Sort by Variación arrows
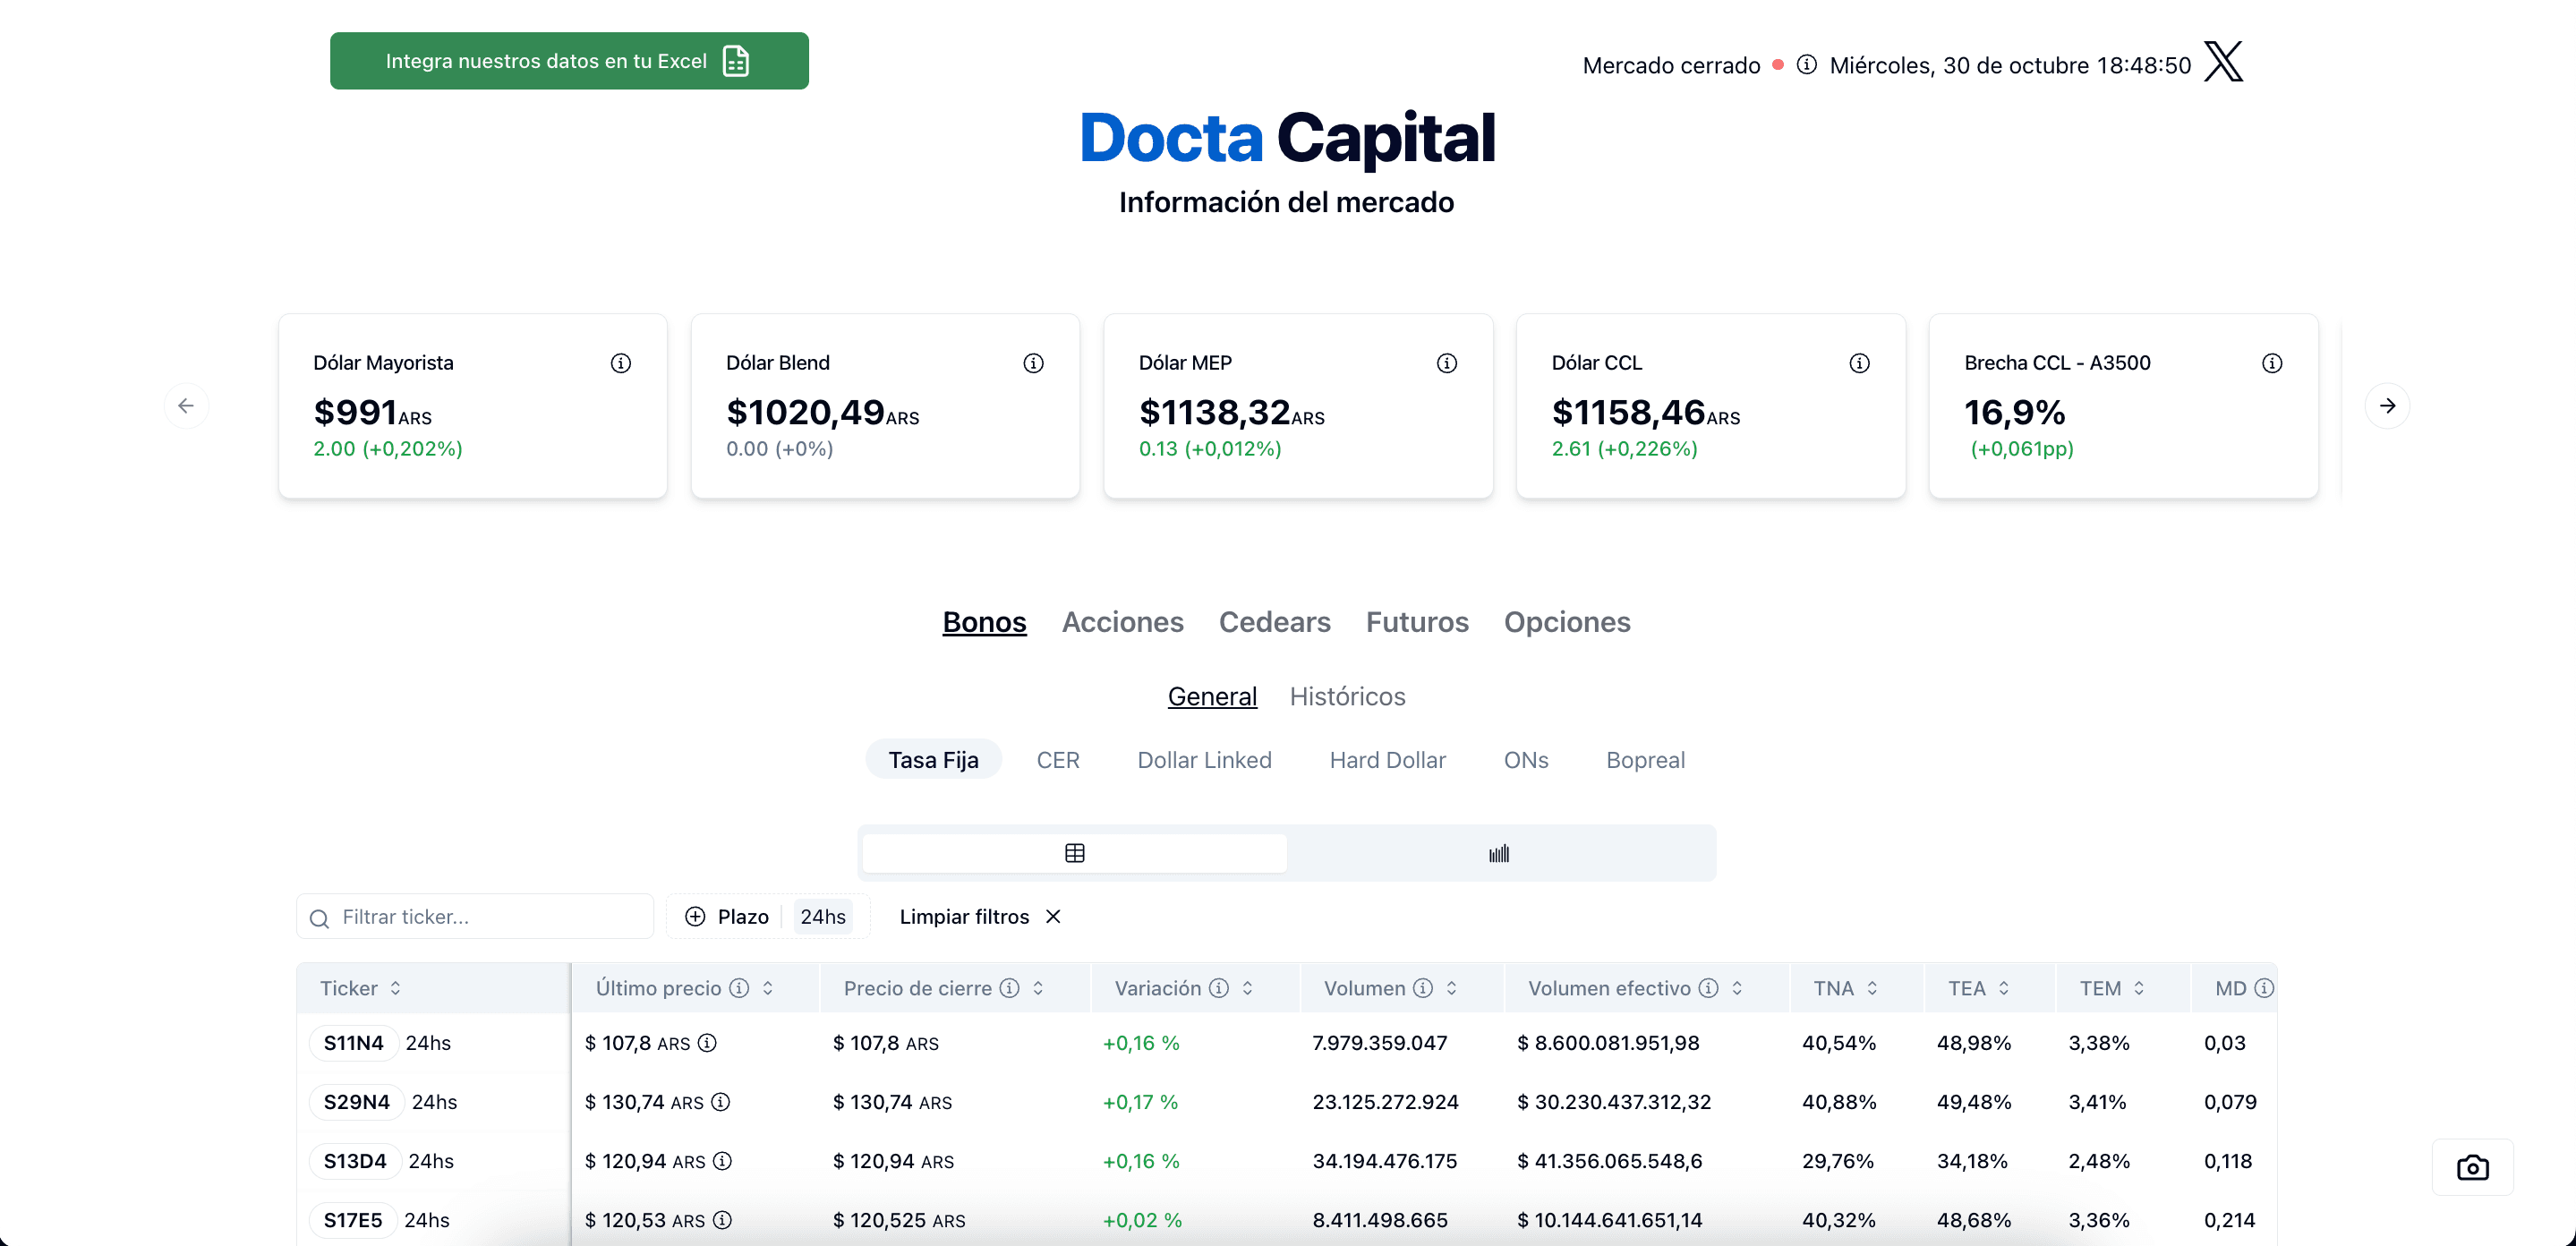This screenshot has height=1246, width=2576. point(1247,988)
